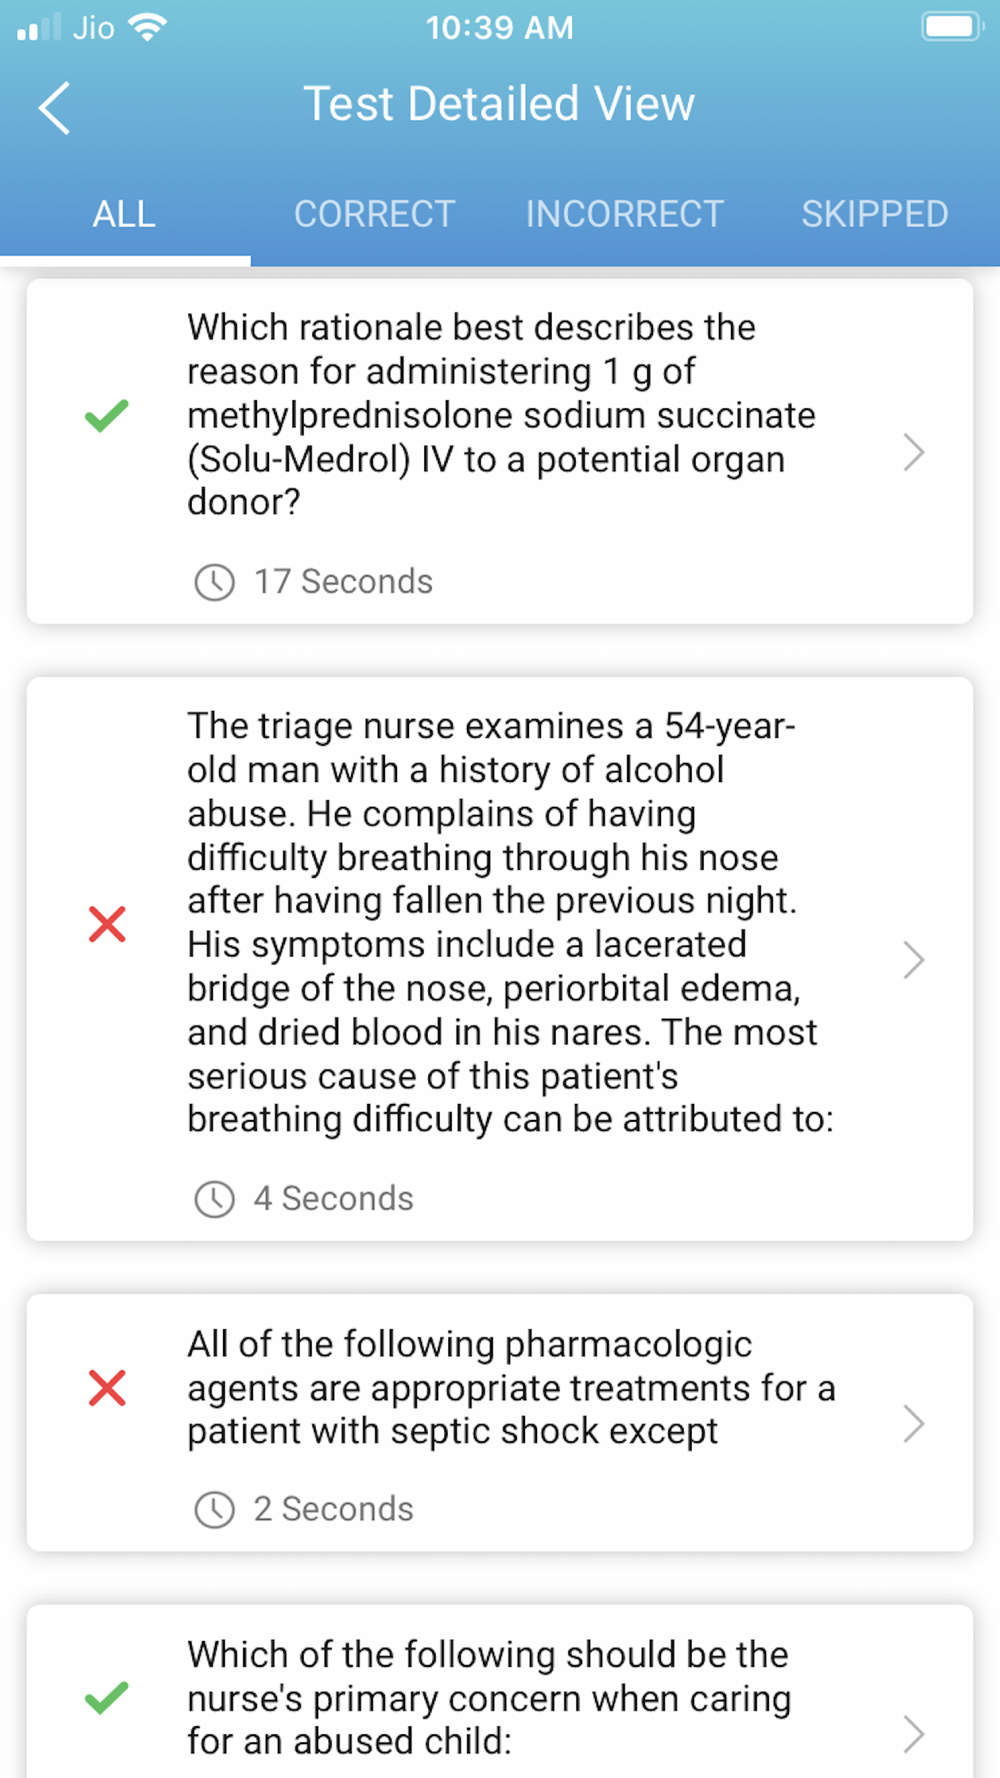Tap the Wi-Fi icon in status bar
The width and height of the screenshot is (1000, 1778).
pyautogui.click(x=148, y=27)
